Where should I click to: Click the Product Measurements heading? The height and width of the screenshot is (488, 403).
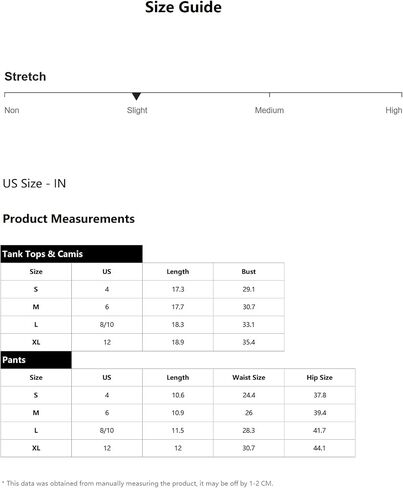[x=69, y=219]
